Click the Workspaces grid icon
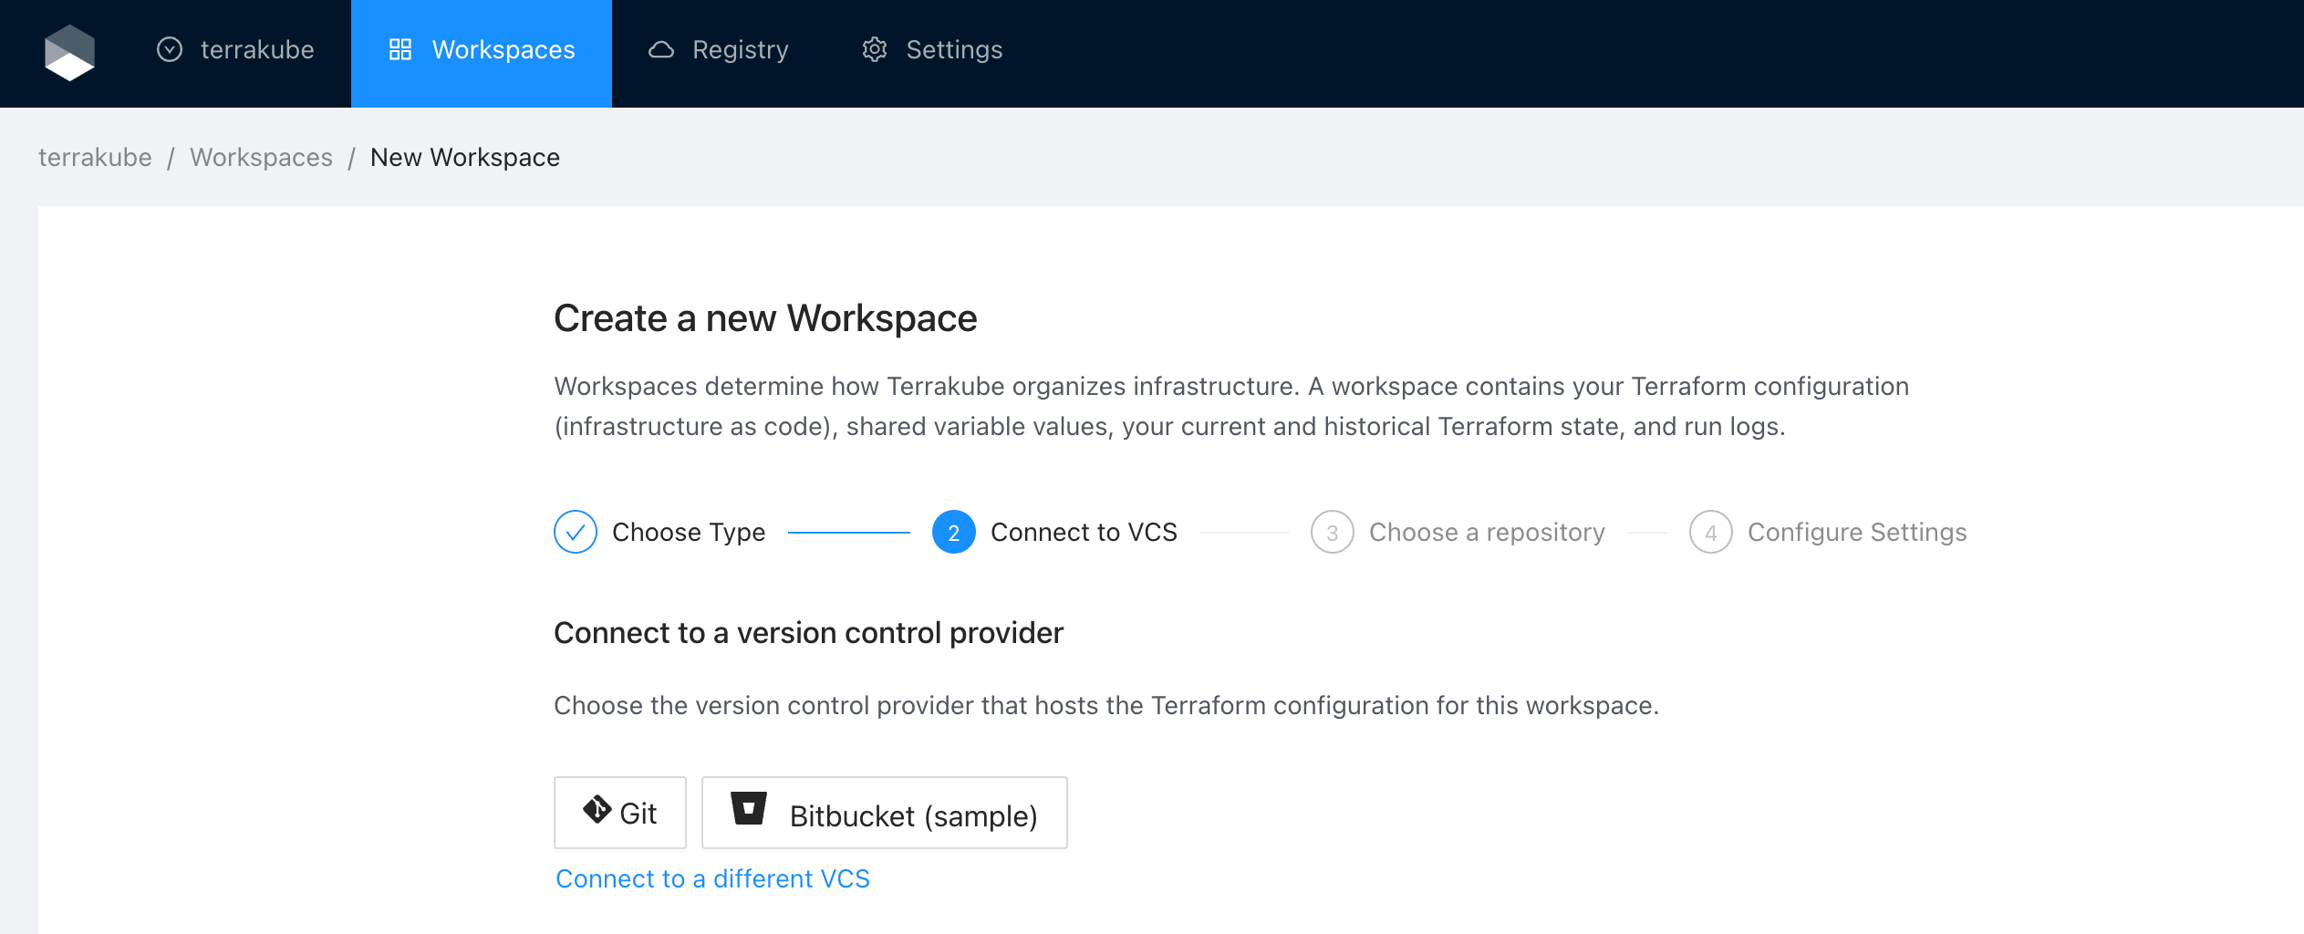 pos(400,50)
